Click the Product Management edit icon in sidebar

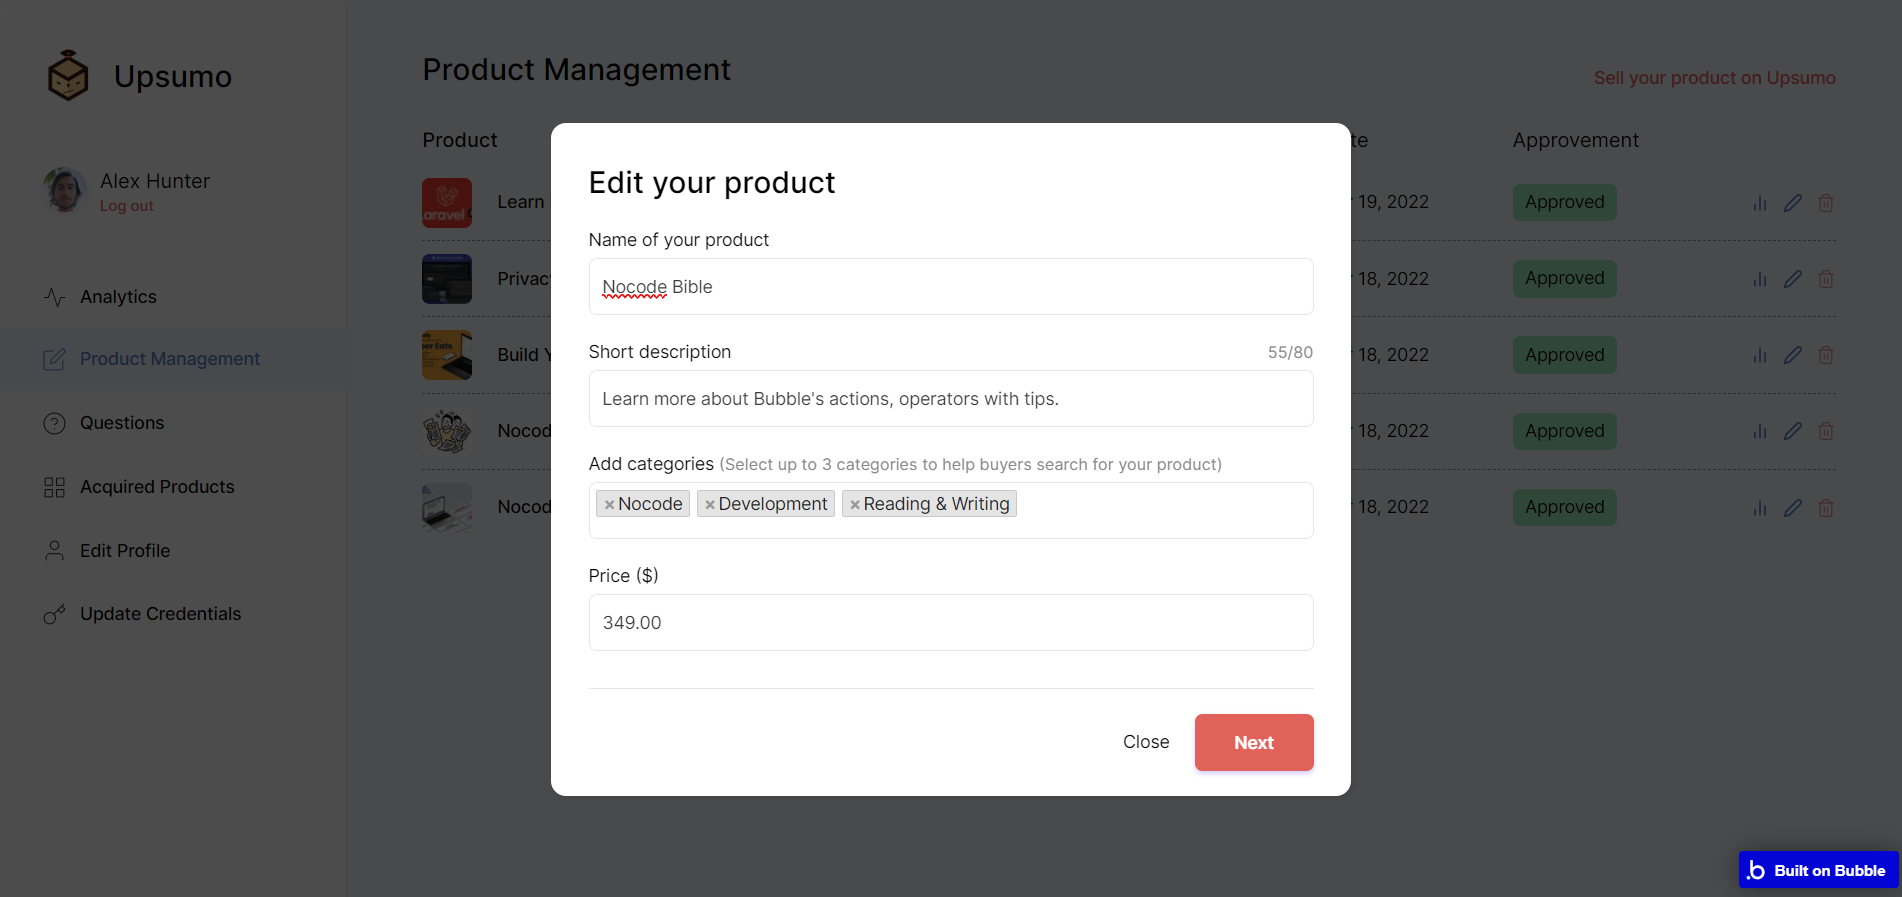pyautogui.click(x=55, y=359)
